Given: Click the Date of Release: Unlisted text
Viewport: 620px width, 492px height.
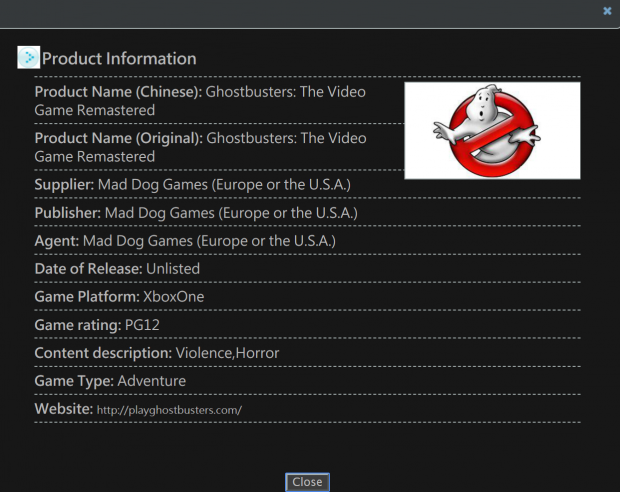Looking at the screenshot, I should click(117, 269).
